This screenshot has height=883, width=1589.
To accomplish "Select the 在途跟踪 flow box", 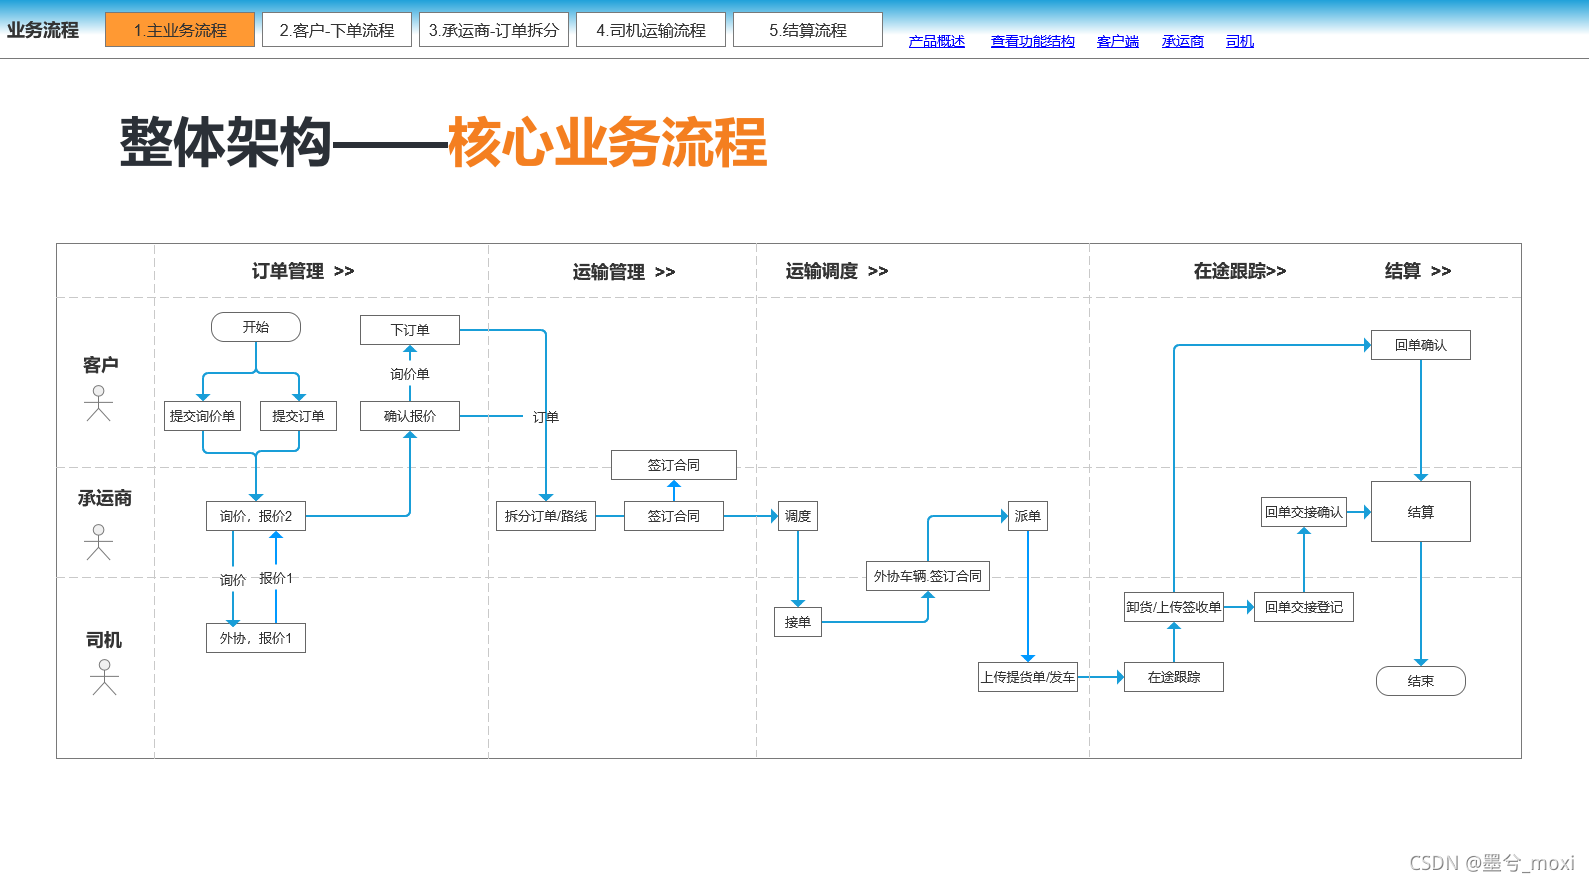I will (1174, 677).
